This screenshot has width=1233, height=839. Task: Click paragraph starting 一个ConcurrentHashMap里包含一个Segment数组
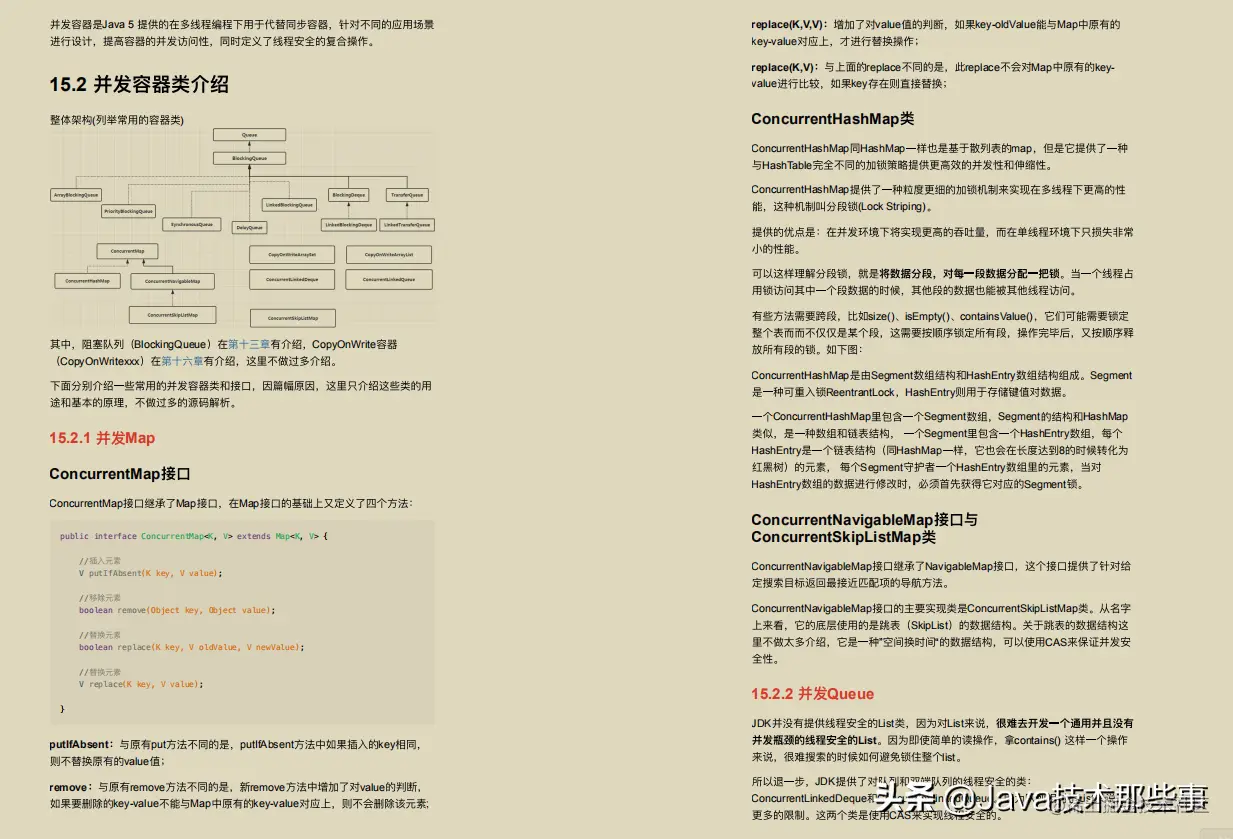click(x=941, y=450)
